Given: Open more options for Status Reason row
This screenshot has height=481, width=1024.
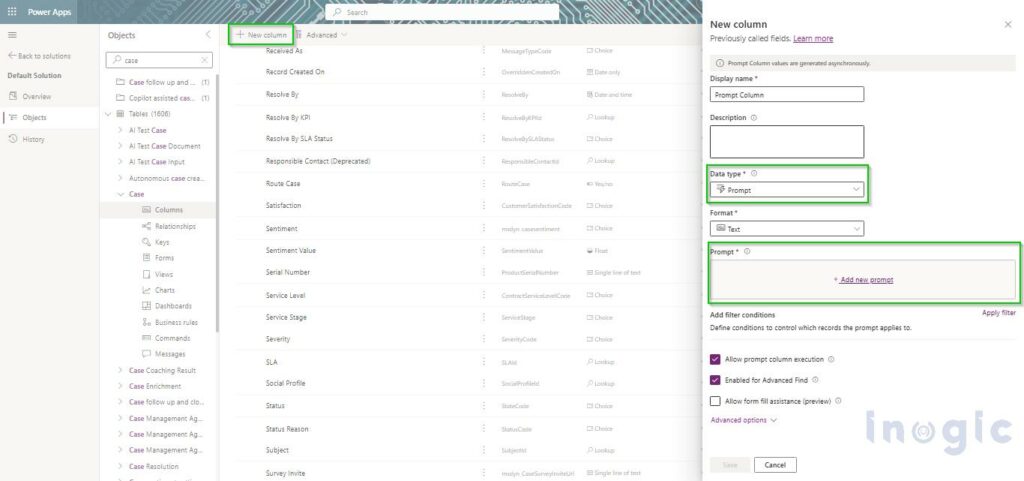Looking at the screenshot, I should (x=483, y=429).
